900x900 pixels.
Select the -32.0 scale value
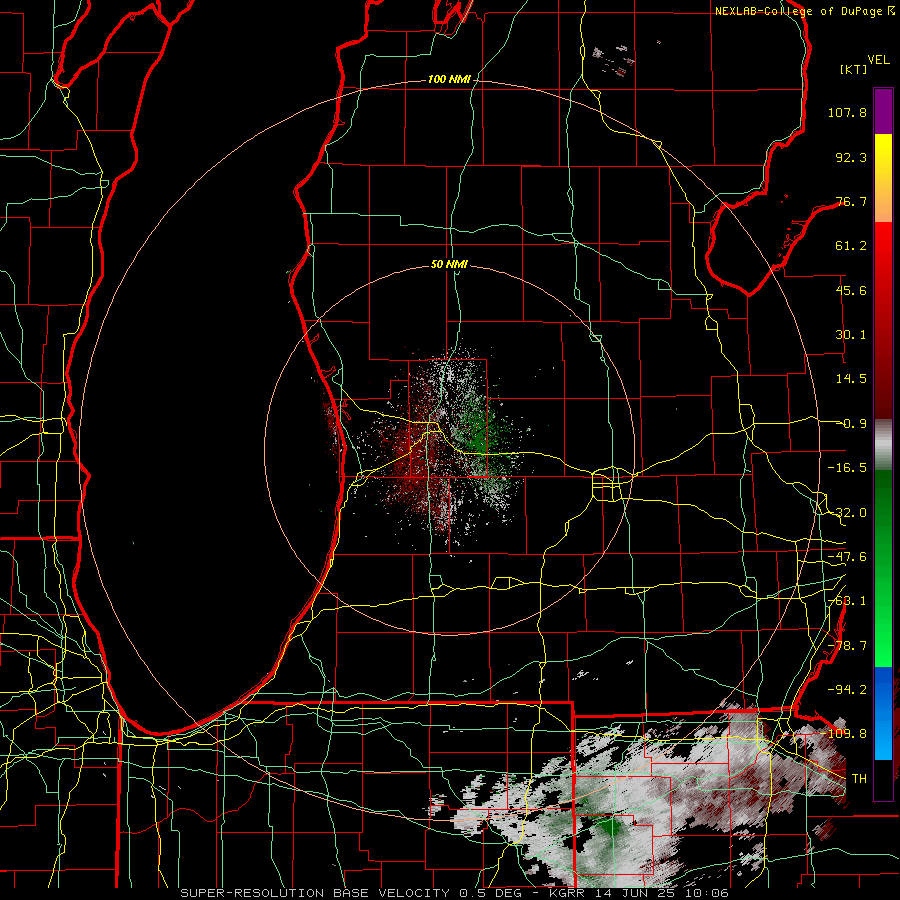(847, 513)
